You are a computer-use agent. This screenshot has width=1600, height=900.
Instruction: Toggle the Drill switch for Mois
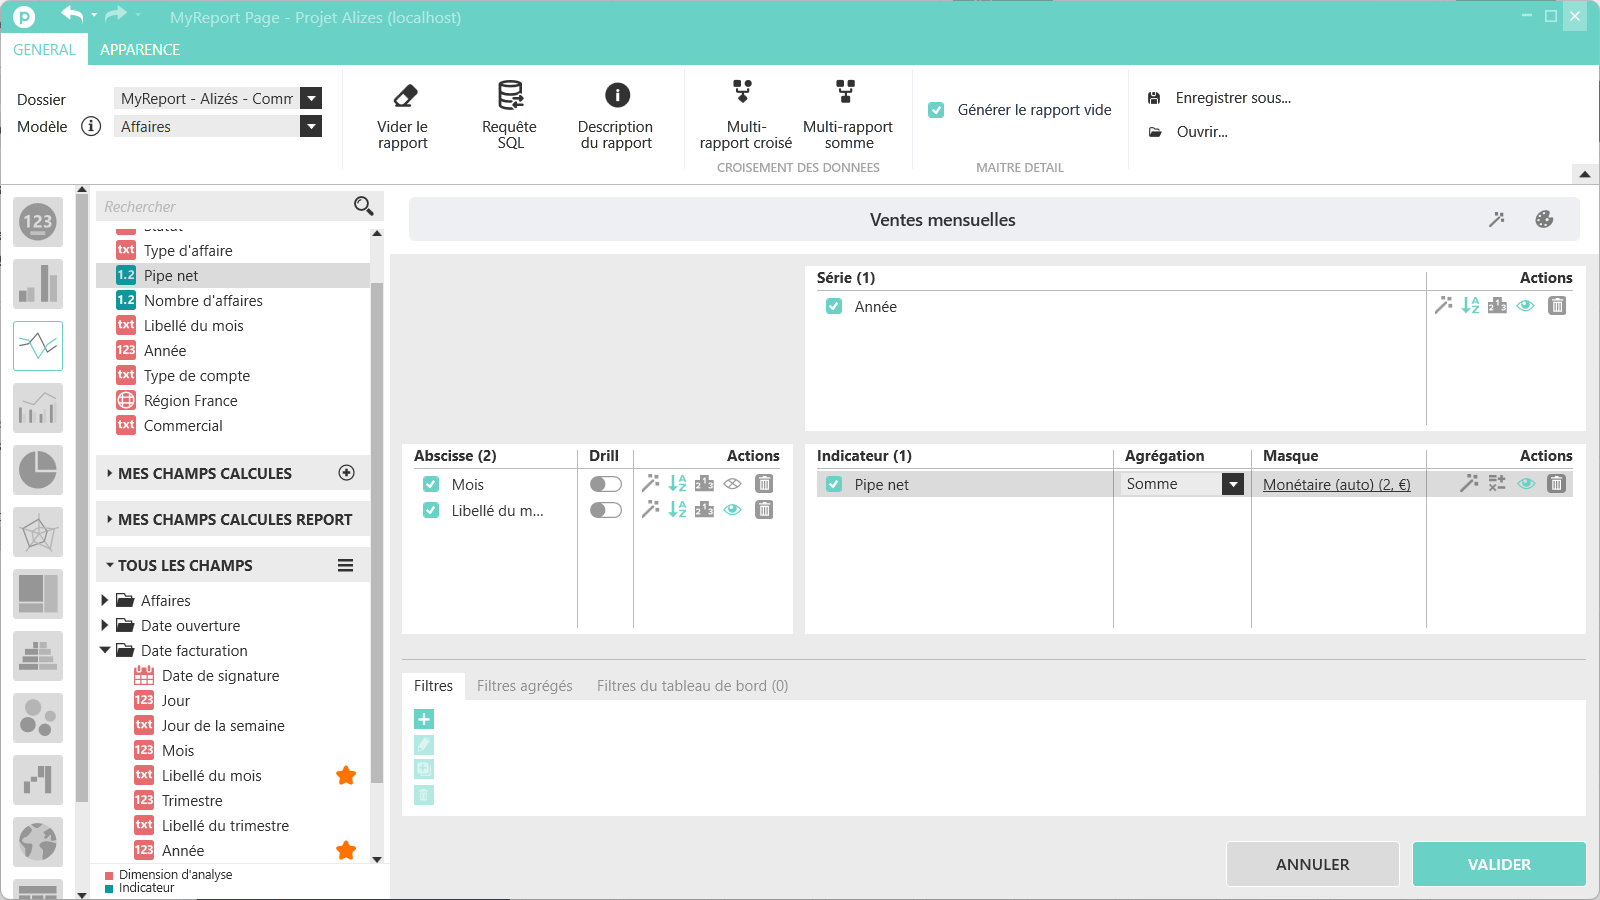click(x=606, y=484)
